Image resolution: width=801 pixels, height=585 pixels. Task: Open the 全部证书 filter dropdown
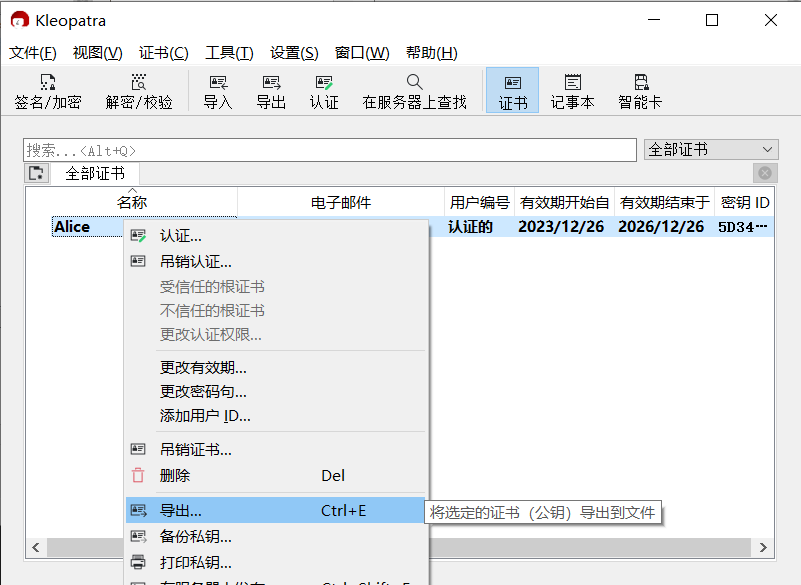point(711,150)
